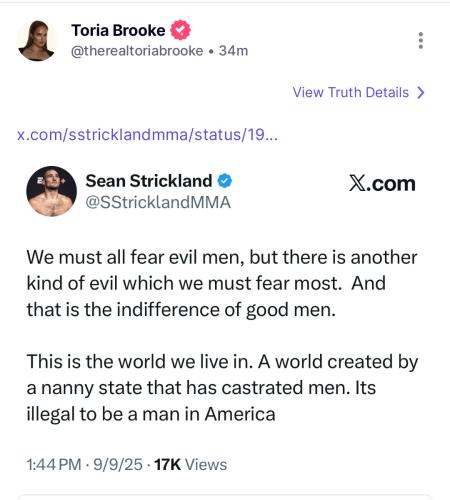Open Toria Brooke's profile picture
Image resolution: width=450 pixels, height=500 pixels.
tap(36, 41)
